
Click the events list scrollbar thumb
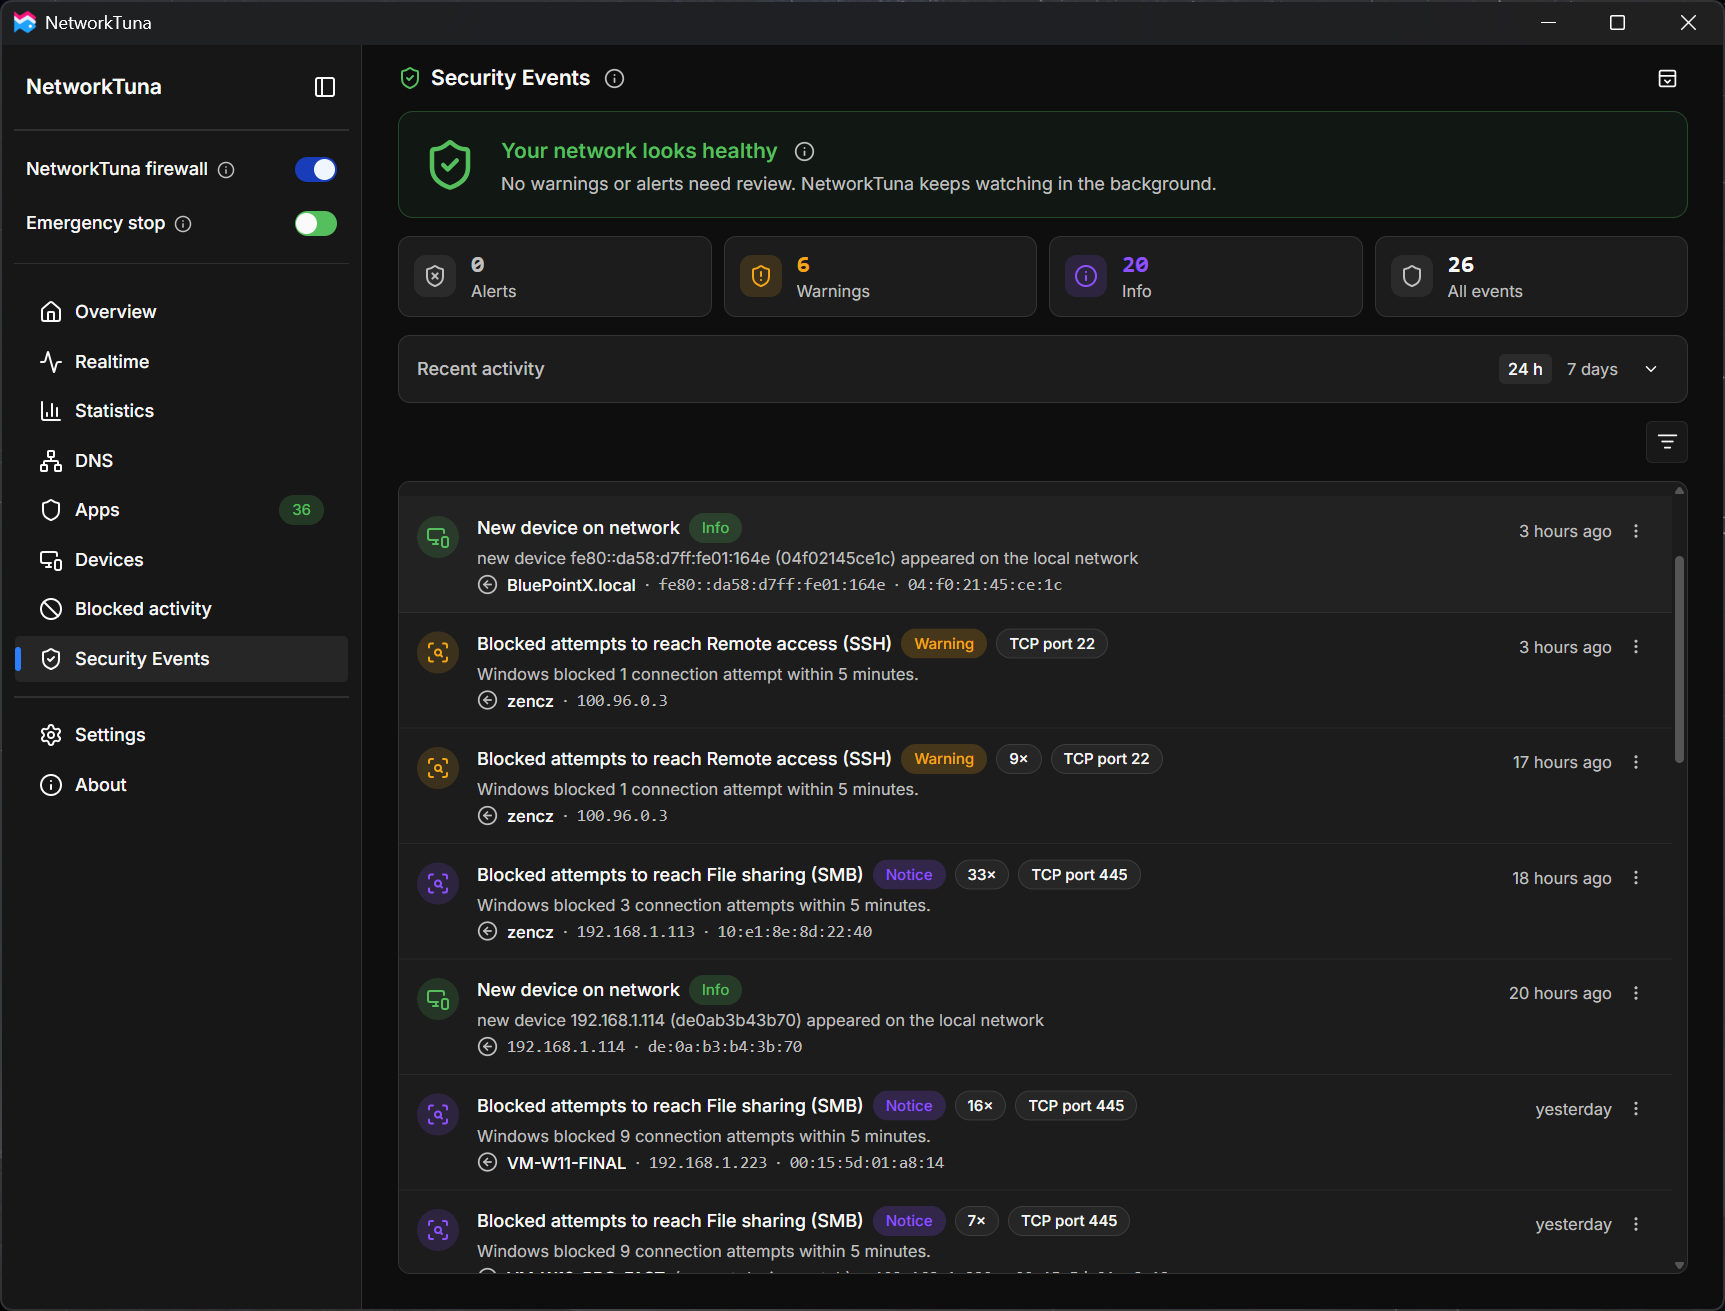1679,660
